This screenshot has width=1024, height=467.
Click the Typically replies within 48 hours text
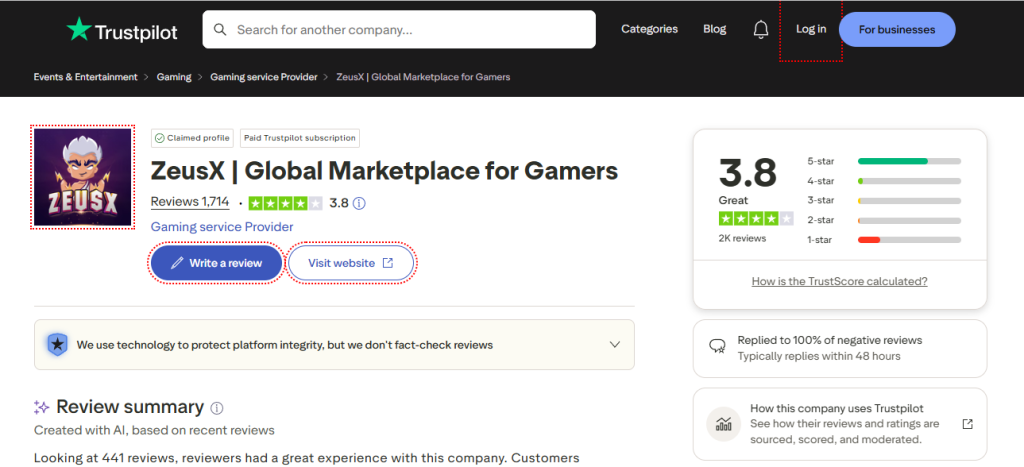click(819, 356)
